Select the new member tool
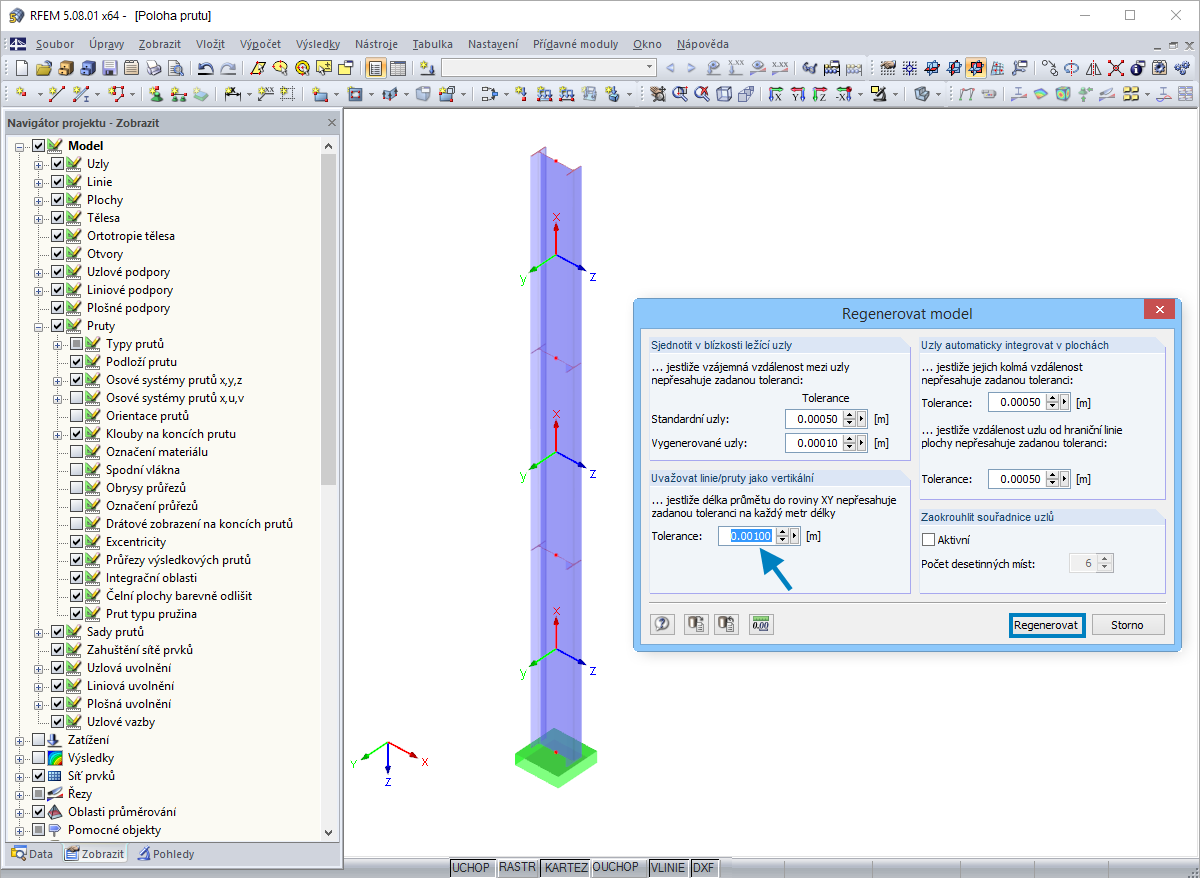 tap(83, 95)
